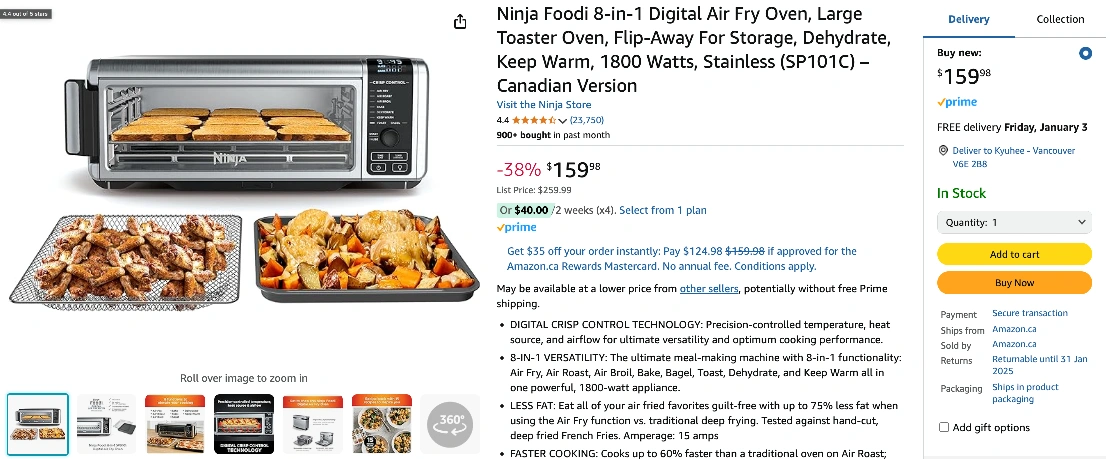Click the location pin delivery icon
This screenshot has height=459, width=1110.
pyautogui.click(x=943, y=151)
